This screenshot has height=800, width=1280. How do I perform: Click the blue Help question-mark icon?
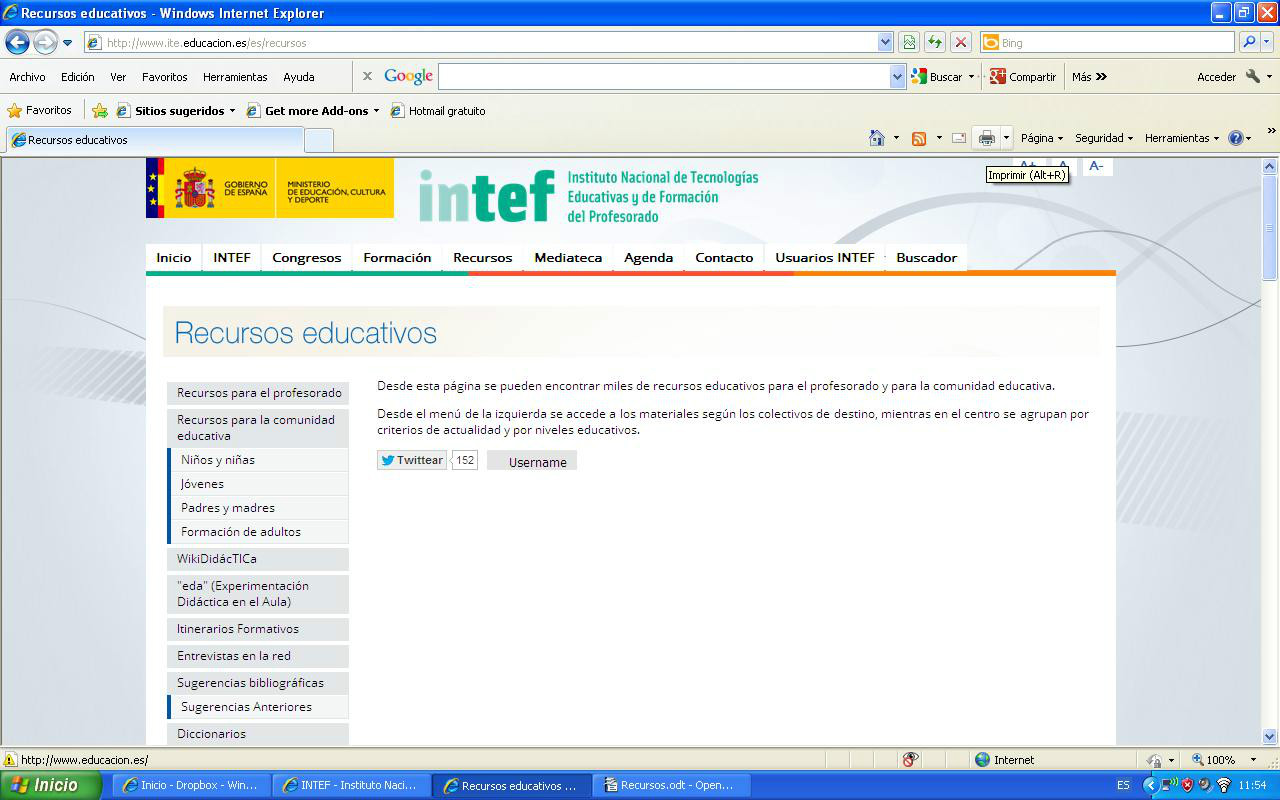pyautogui.click(x=1236, y=138)
